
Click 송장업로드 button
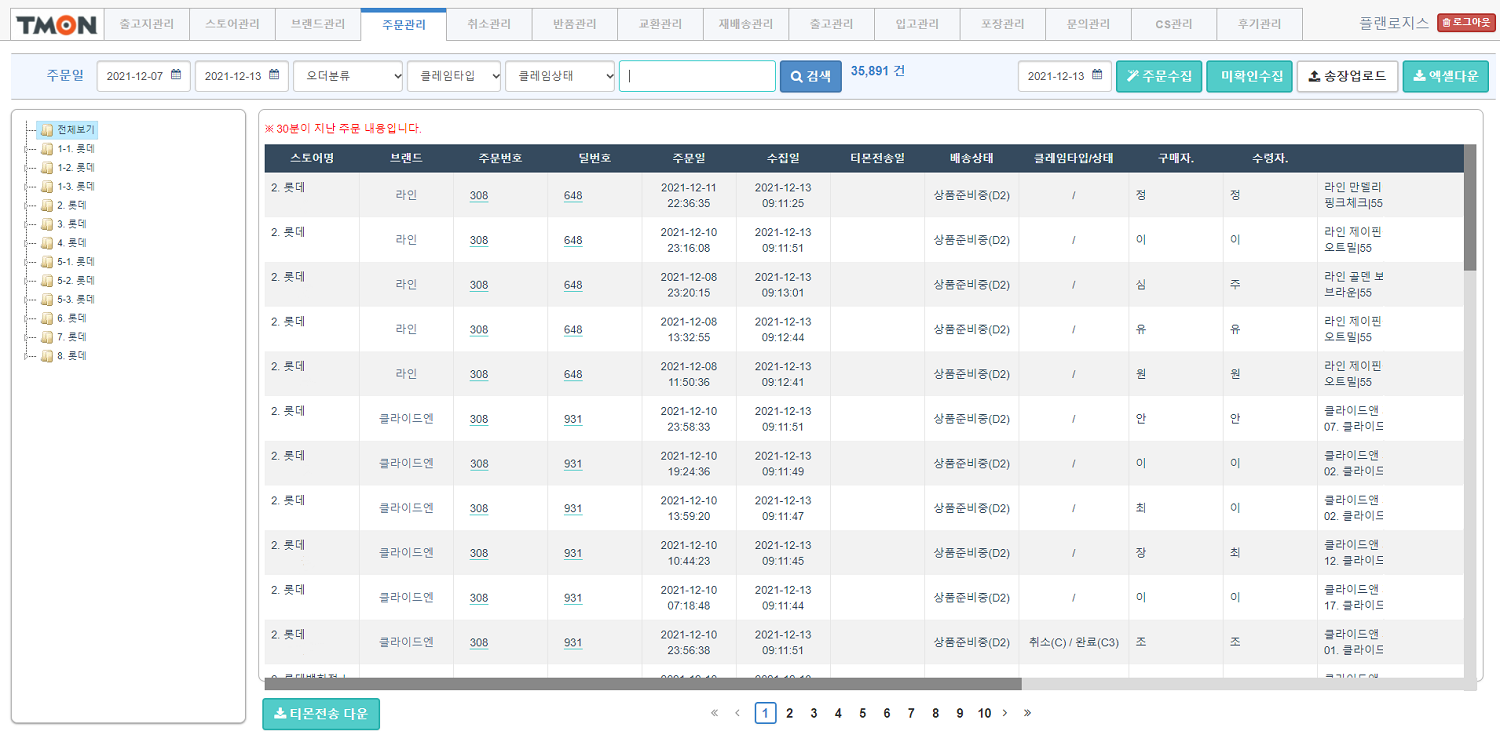tap(1347, 76)
